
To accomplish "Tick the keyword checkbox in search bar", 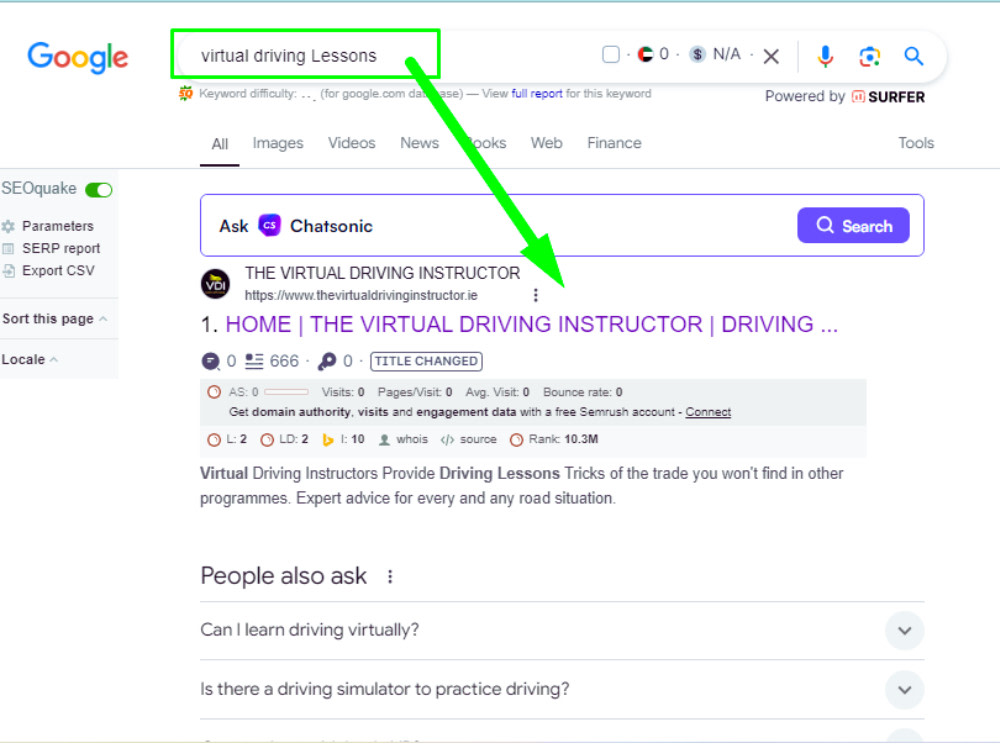I will pyautogui.click(x=610, y=55).
